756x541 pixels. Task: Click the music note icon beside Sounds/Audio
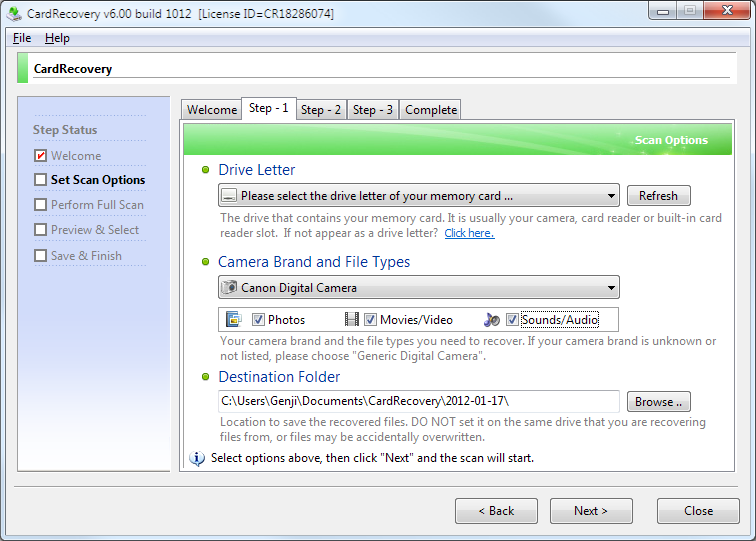coord(492,319)
